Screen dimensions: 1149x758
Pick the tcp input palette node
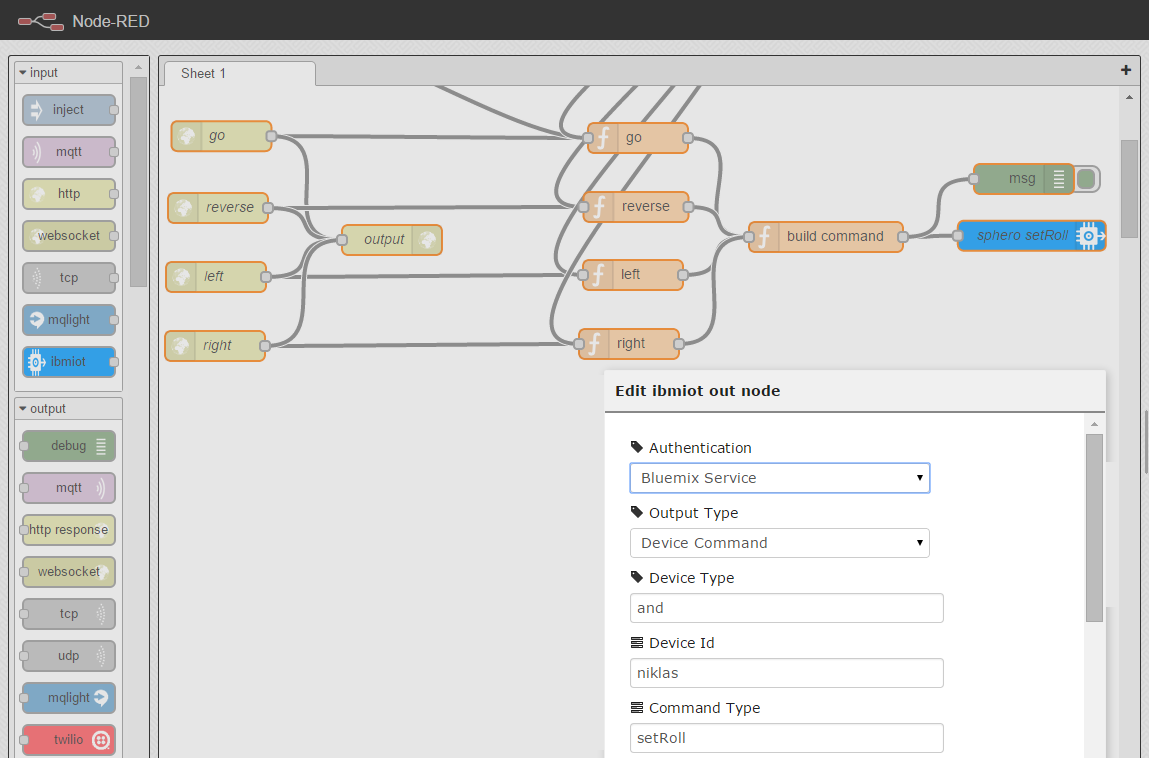[x=69, y=278]
